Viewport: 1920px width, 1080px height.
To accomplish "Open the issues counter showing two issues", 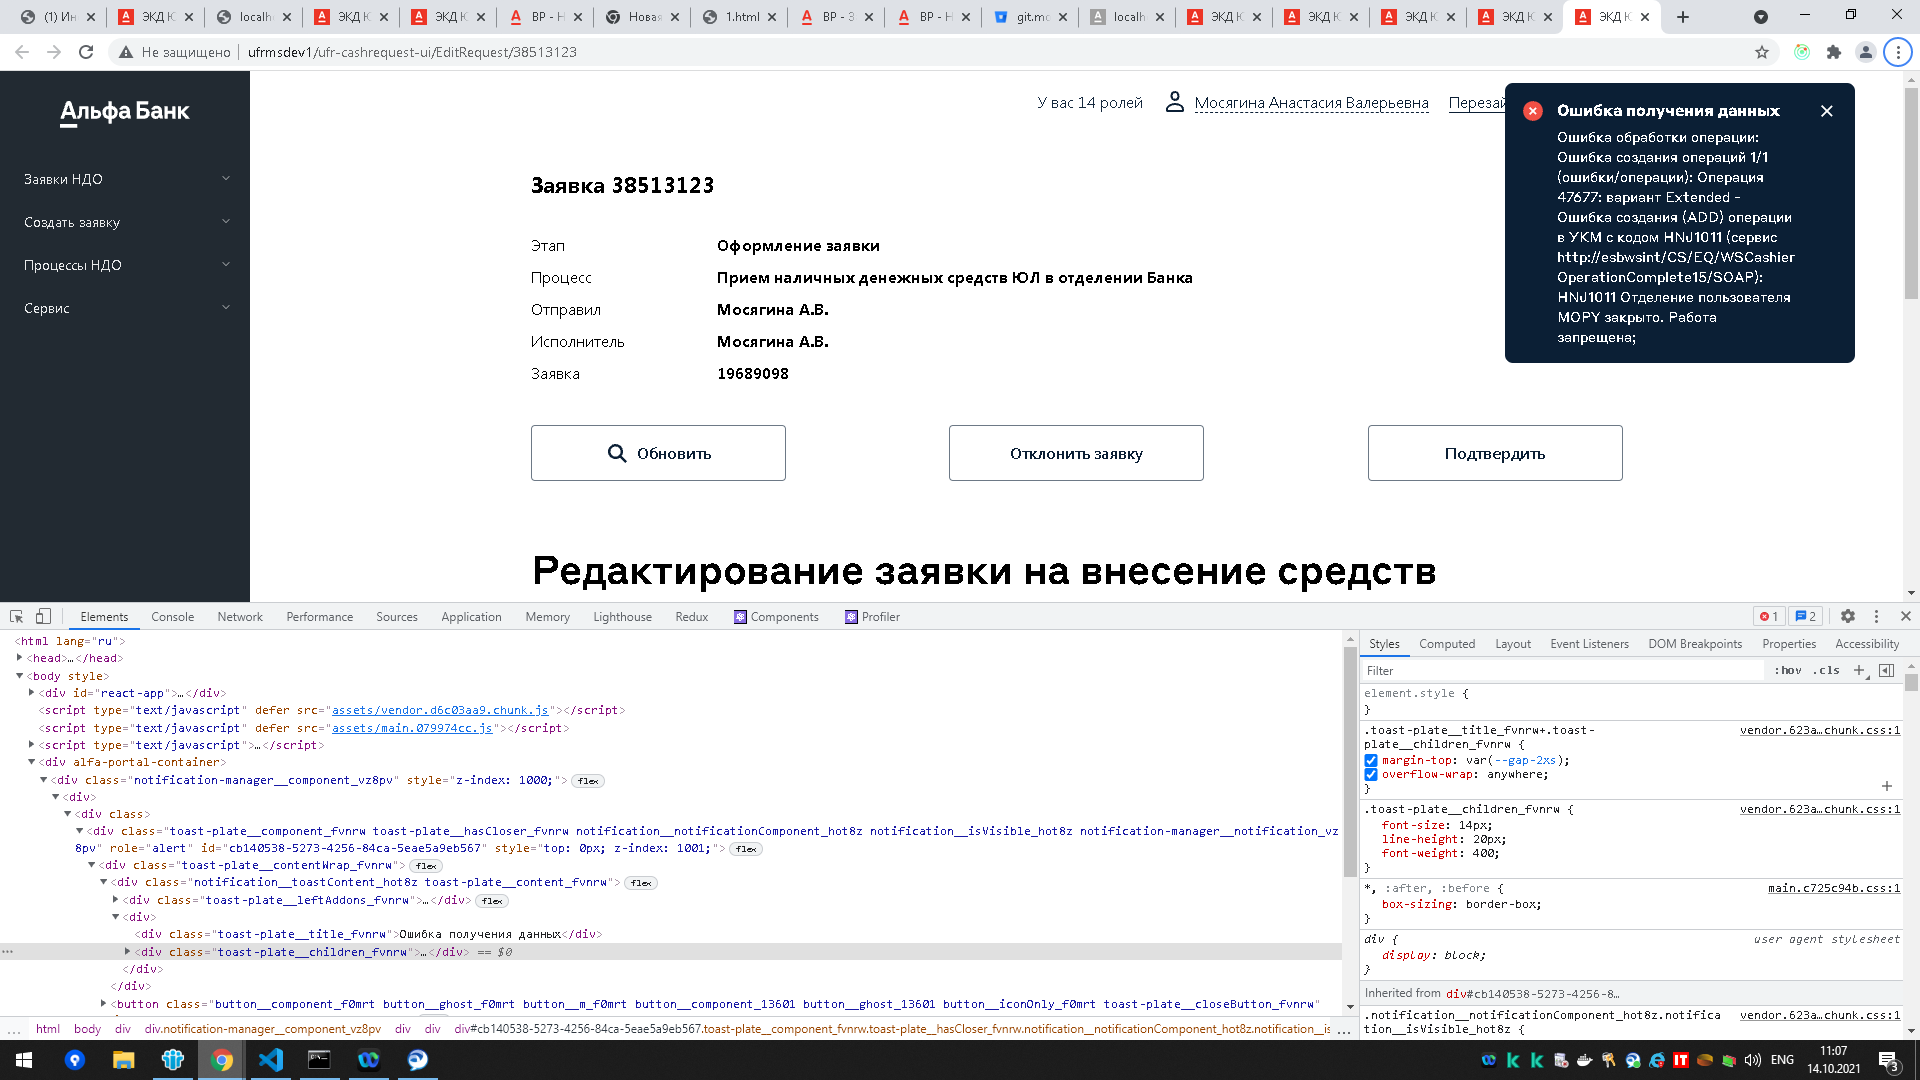I will click(x=1803, y=616).
